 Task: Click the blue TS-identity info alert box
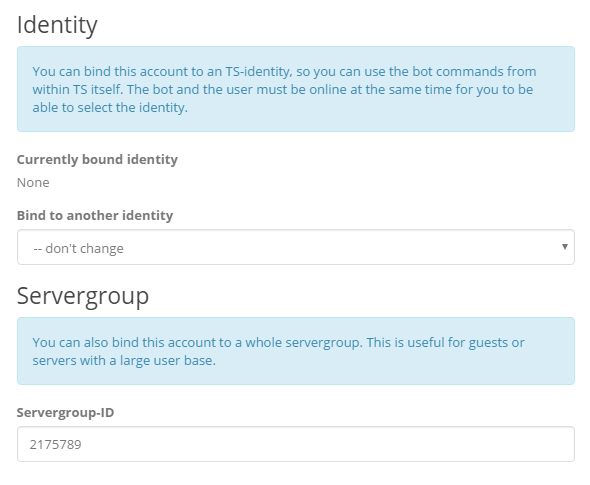pyautogui.click(x=296, y=89)
